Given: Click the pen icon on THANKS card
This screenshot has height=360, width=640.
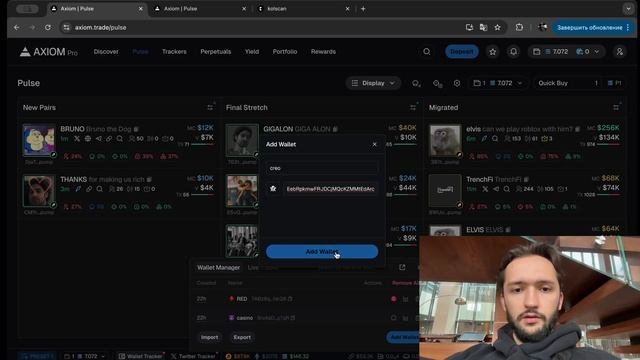Looking at the screenshot, I should (78, 189).
